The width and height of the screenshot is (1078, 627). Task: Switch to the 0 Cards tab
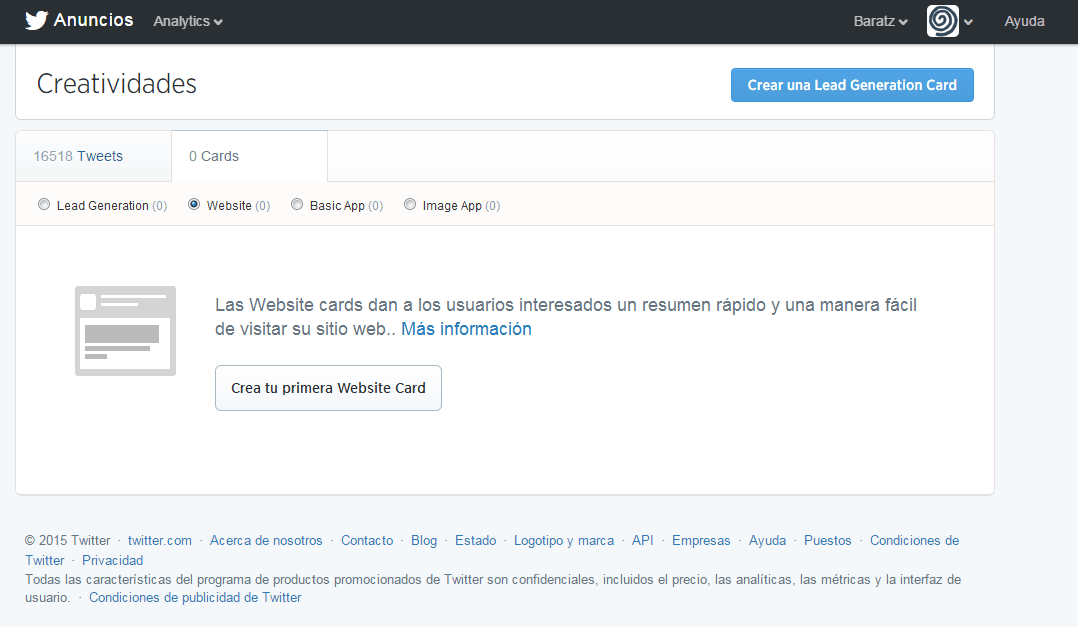[x=250, y=156]
